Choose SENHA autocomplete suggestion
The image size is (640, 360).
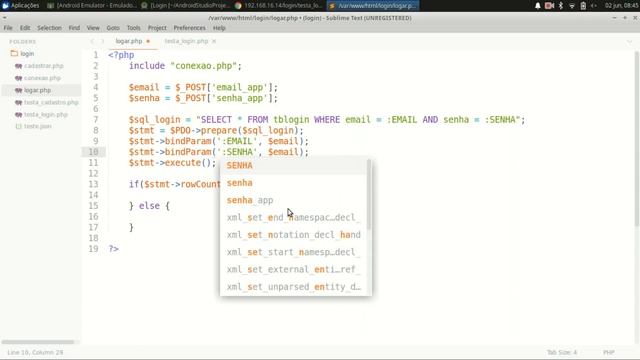pos(293,166)
